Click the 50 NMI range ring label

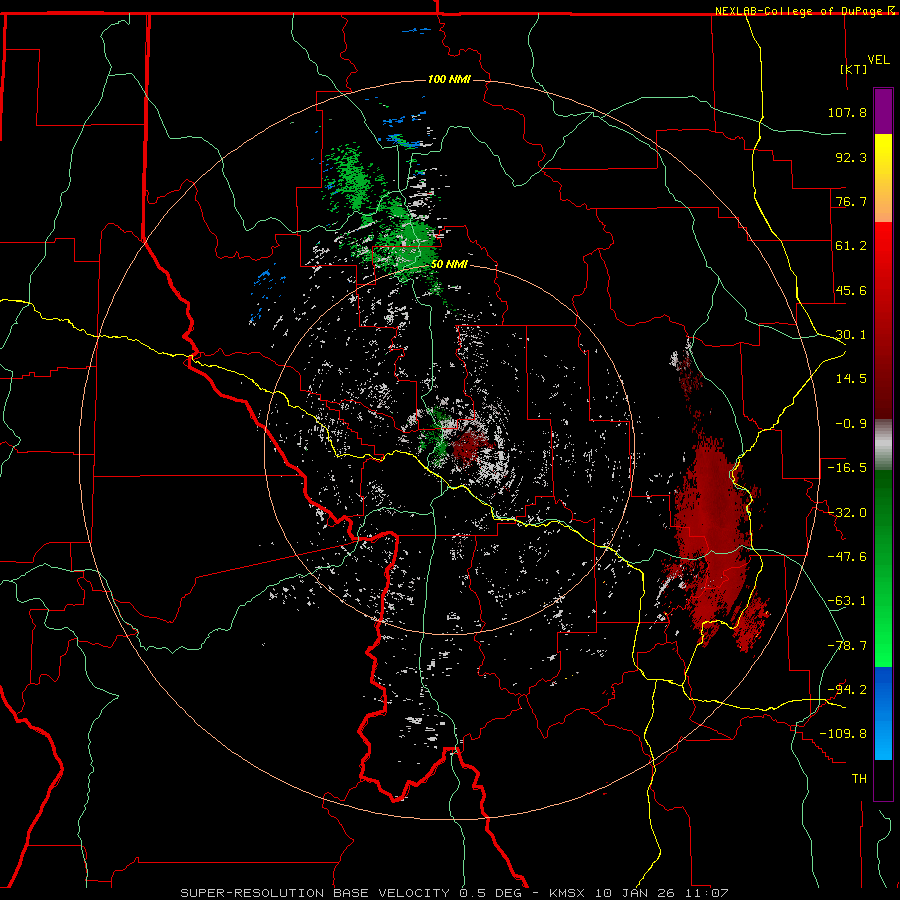449,264
